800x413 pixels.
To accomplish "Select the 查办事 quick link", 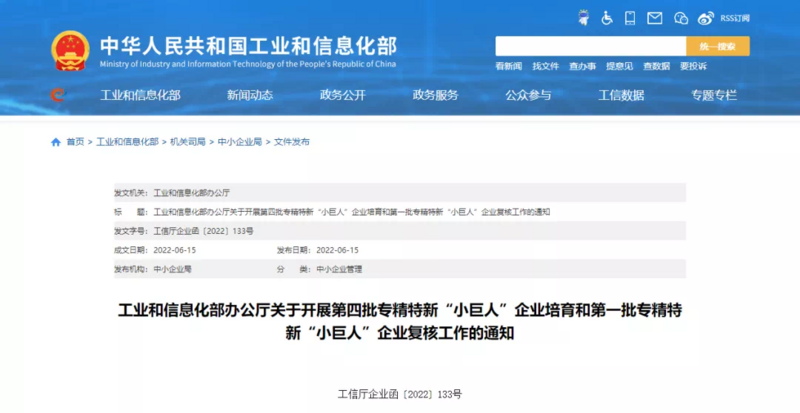I will click(583, 66).
